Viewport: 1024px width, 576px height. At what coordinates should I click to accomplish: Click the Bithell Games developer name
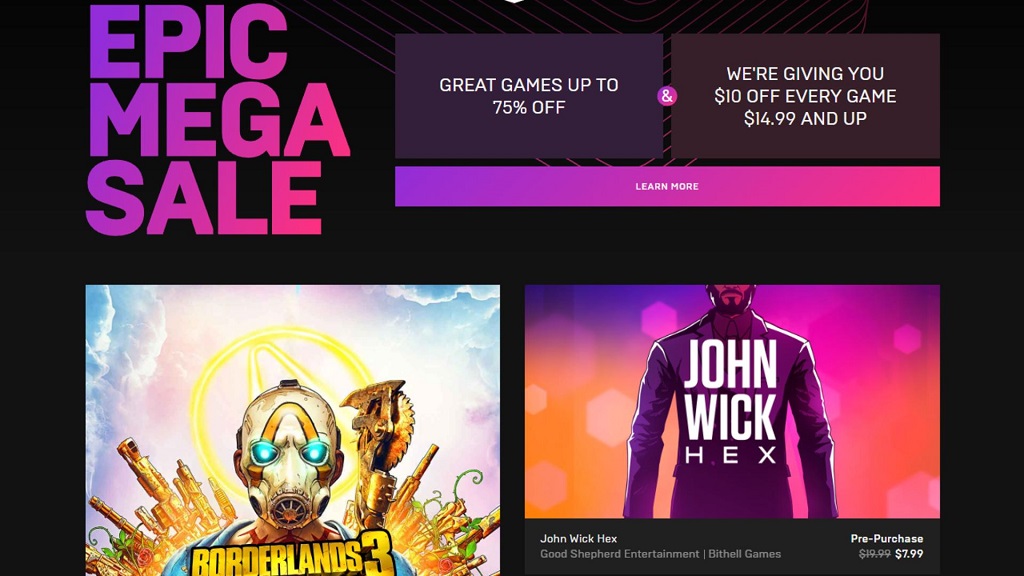pyautogui.click(x=744, y=554)
